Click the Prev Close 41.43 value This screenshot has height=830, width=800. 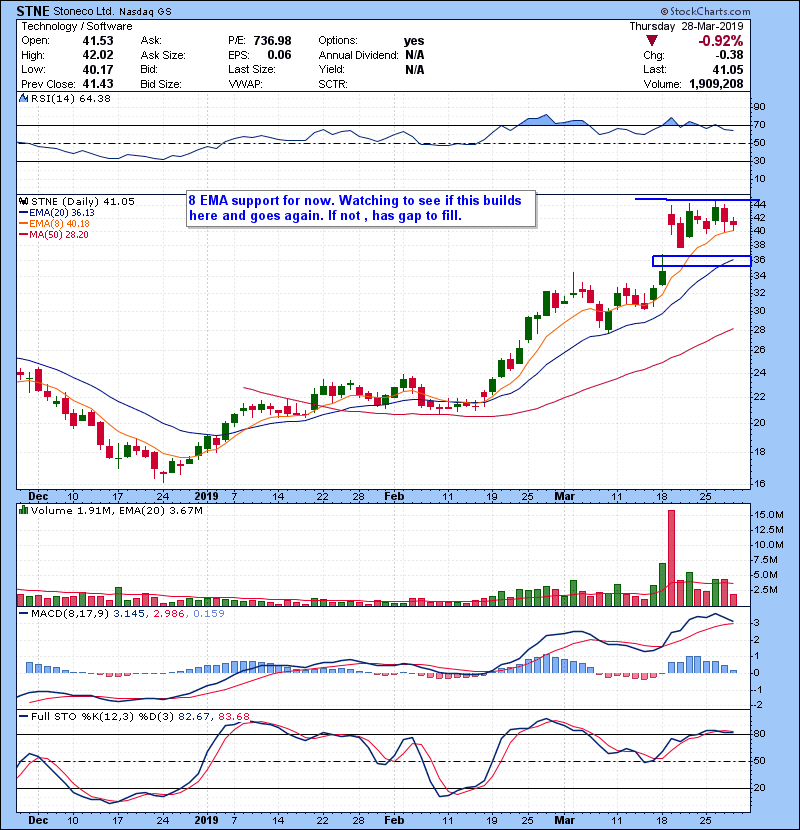(x=98, y=84)
